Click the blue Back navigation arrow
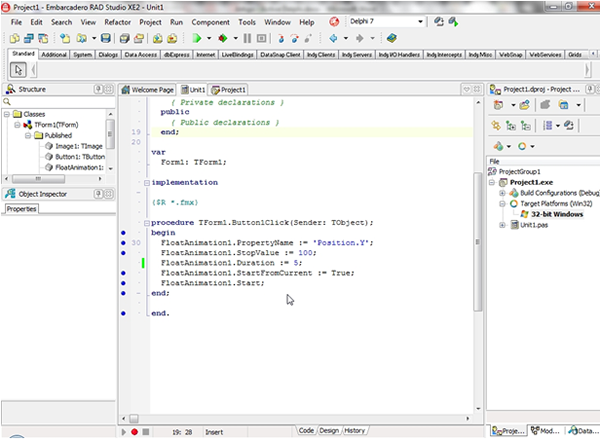Screen dimensions: 600x441 (333, 38)
